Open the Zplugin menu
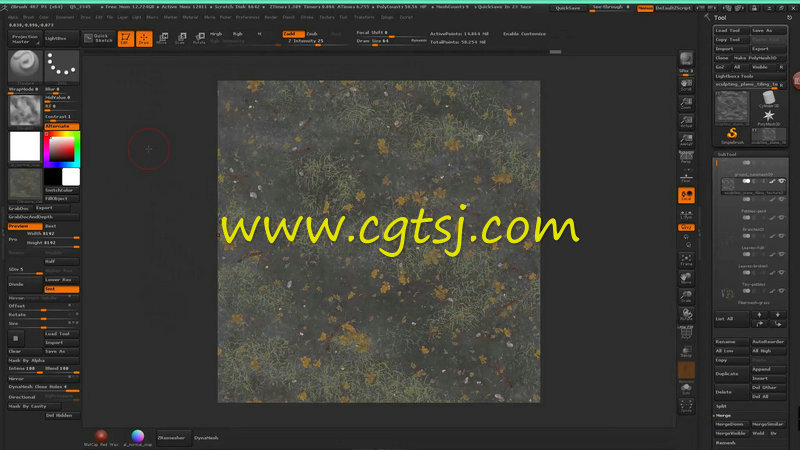 tap(387, 17)
